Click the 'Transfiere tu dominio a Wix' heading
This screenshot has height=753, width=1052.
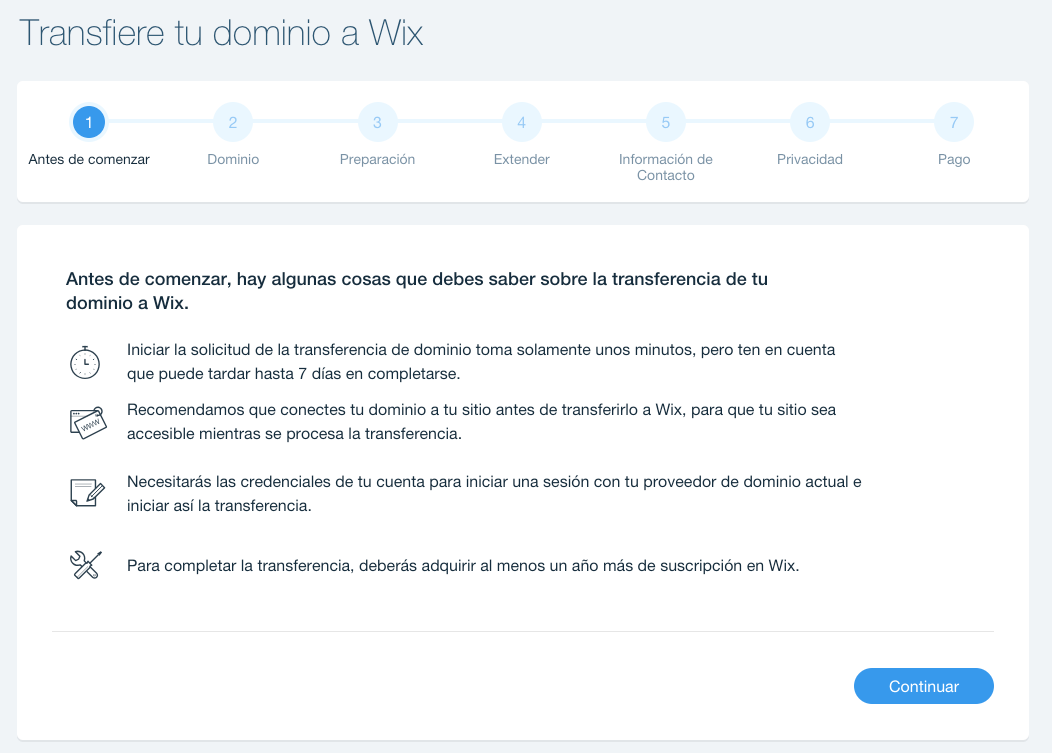tap(221, 33)
